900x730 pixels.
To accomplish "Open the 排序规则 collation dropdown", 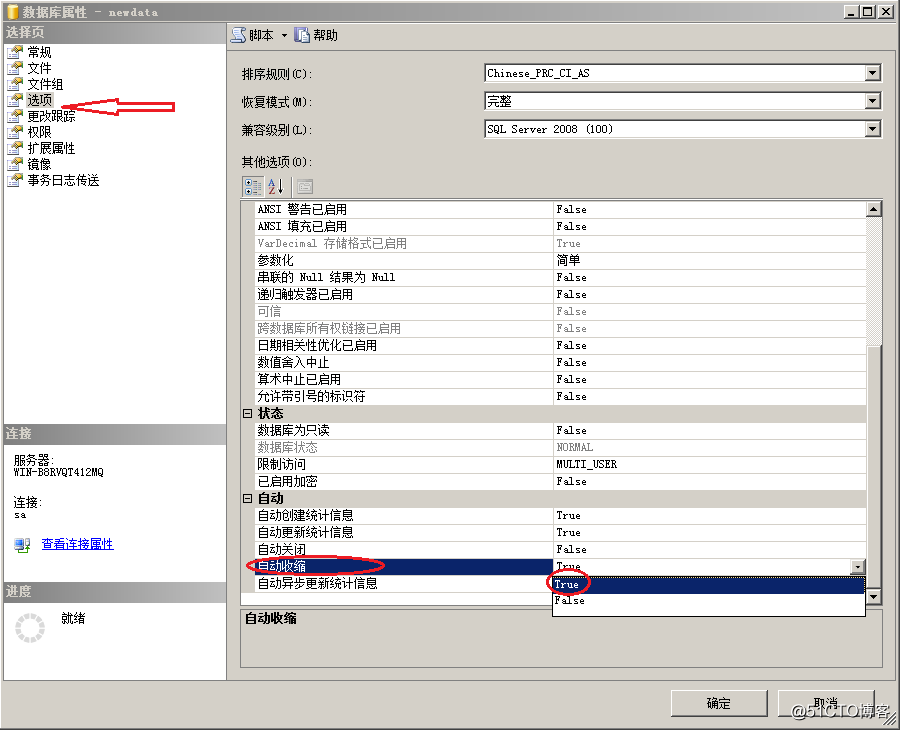I will 872,73.
